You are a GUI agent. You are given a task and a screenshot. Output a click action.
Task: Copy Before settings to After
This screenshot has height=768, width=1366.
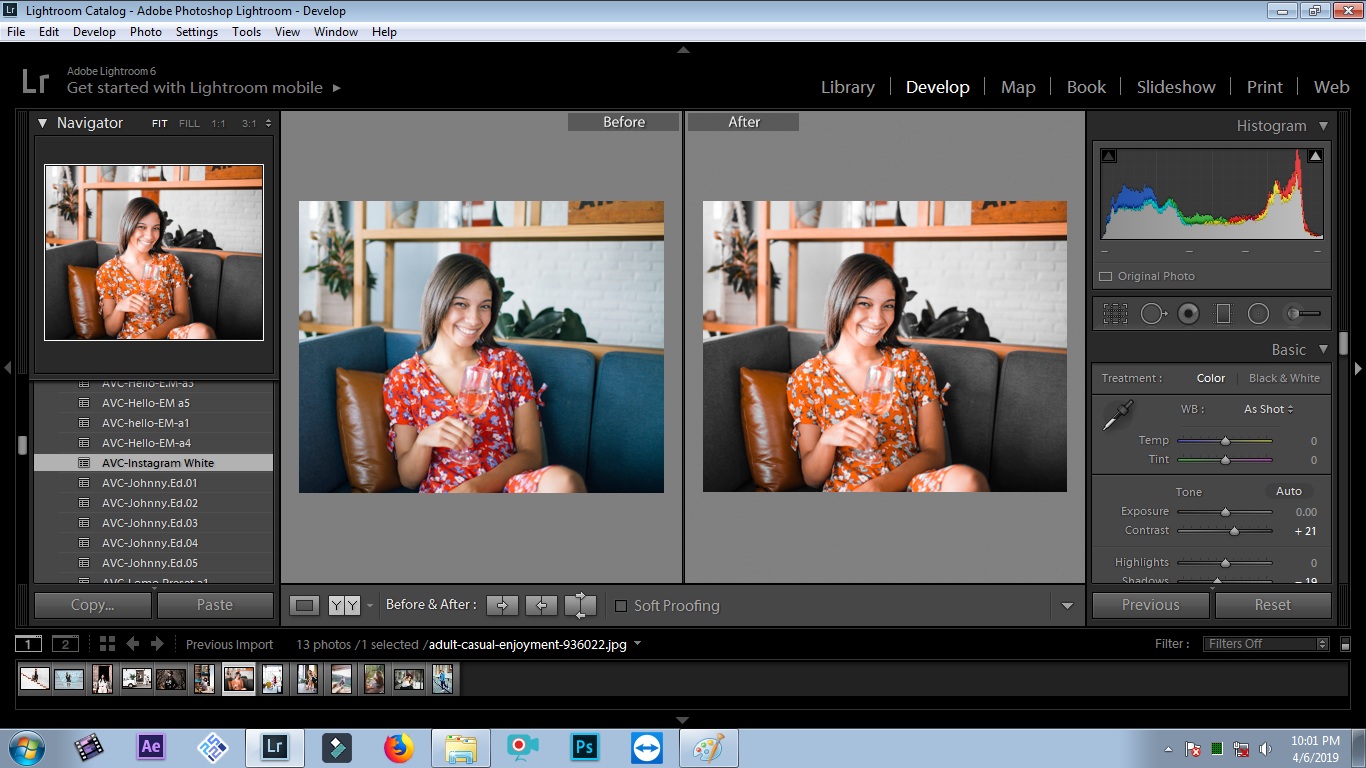click(x=502, y=605)
